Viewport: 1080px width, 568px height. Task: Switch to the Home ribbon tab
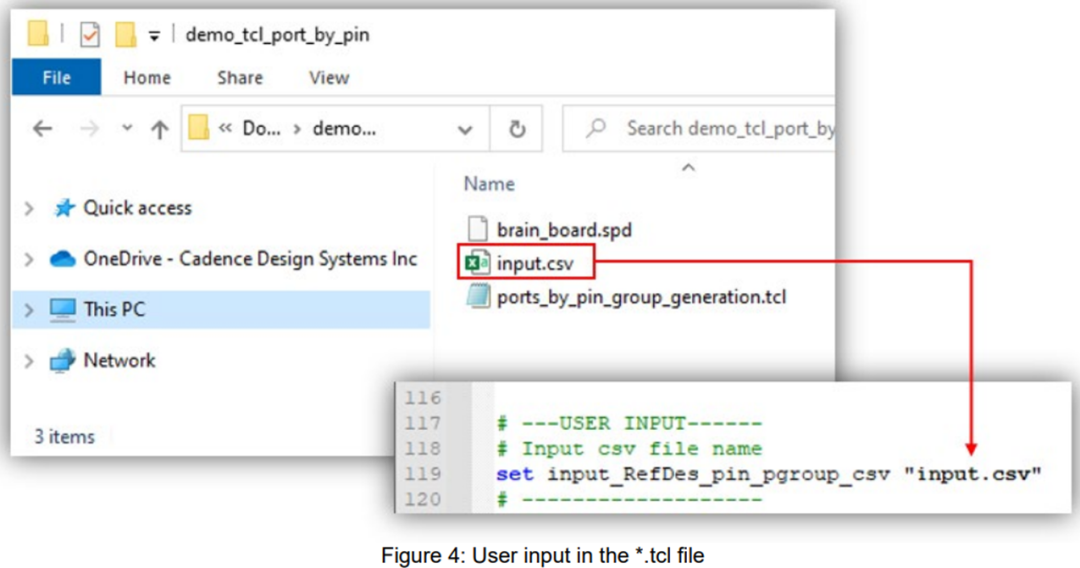pos(147,78)
